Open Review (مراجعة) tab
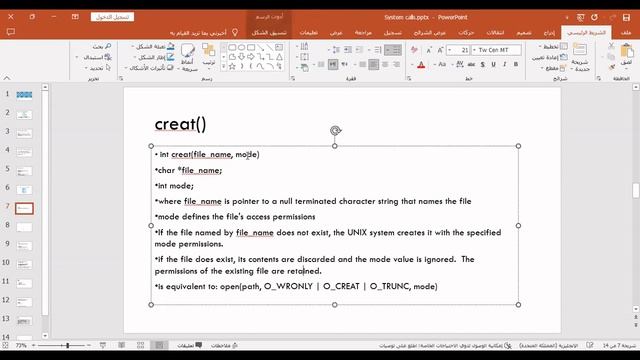The image size is (640, 360). [363, 32]
